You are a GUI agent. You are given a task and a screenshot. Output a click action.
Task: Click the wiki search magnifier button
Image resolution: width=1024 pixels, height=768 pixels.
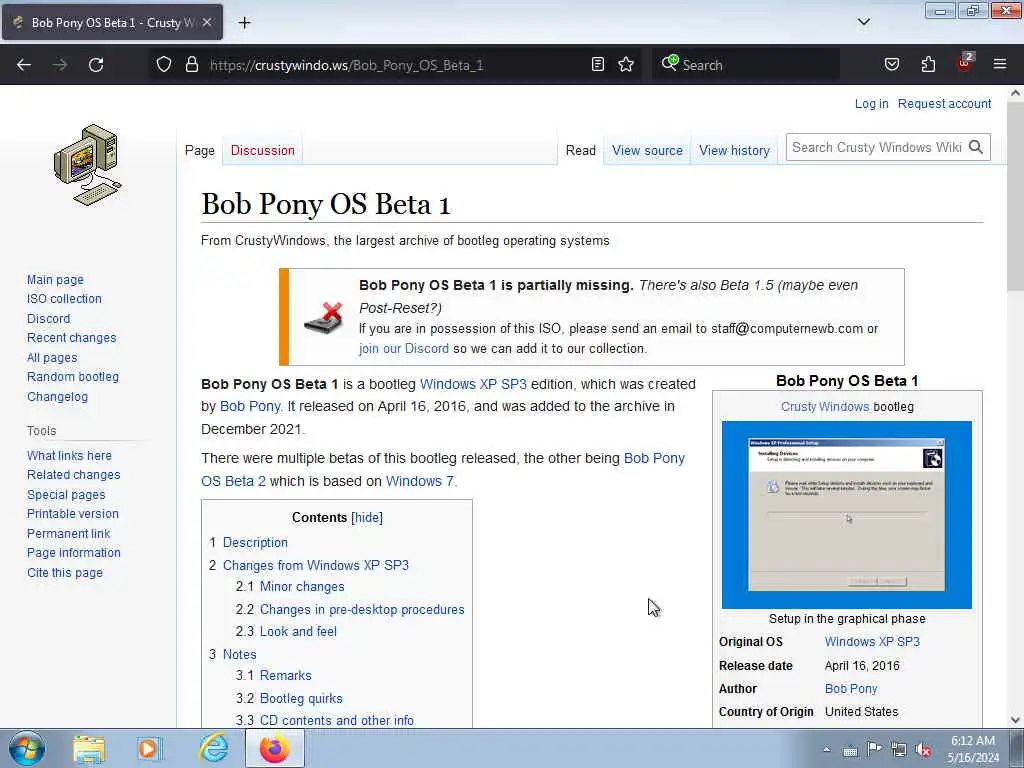(x=976, y=147)
